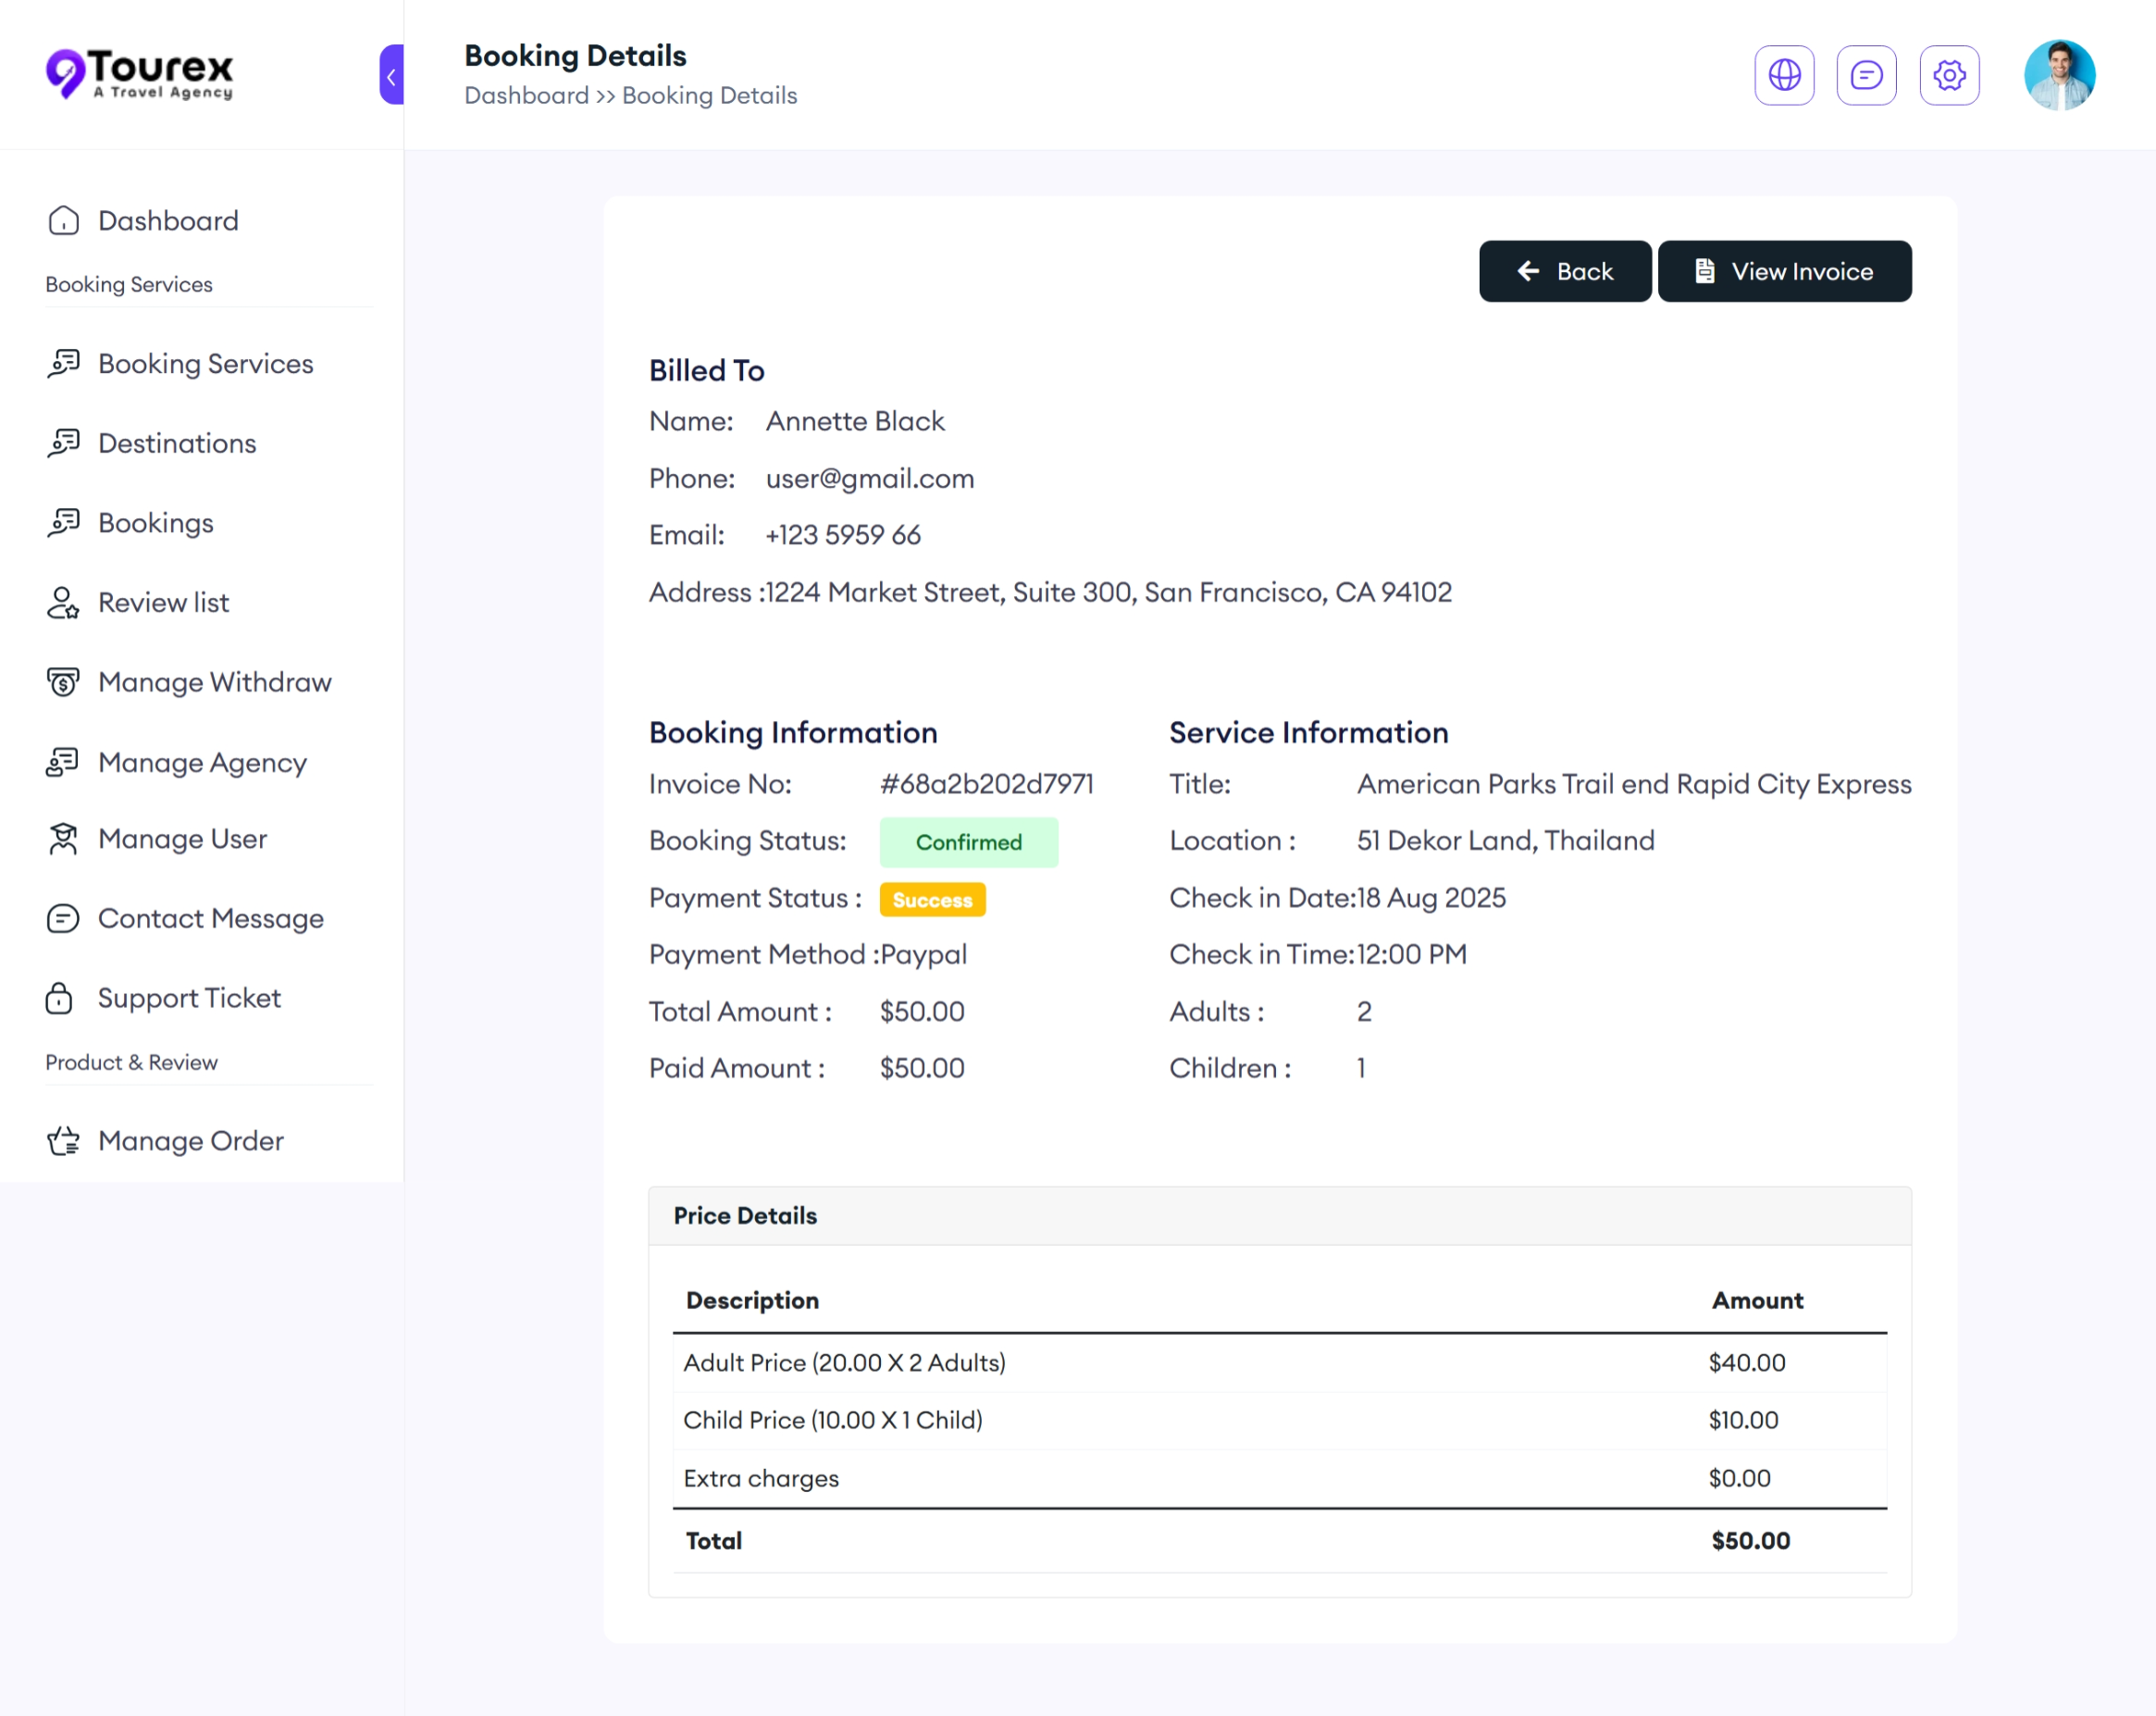The image size is (2156, 1716).
Task: Click the Support Ticket lock icon
Action: (x=60, y=998)
